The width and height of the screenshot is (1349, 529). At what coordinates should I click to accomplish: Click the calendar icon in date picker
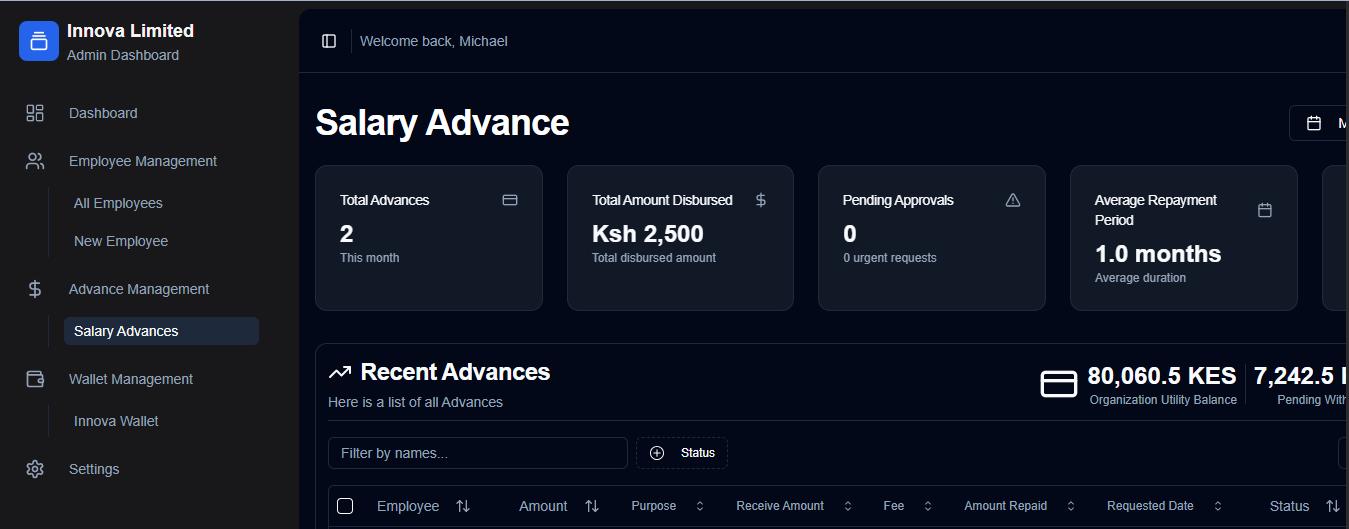tap(1315, 123)
